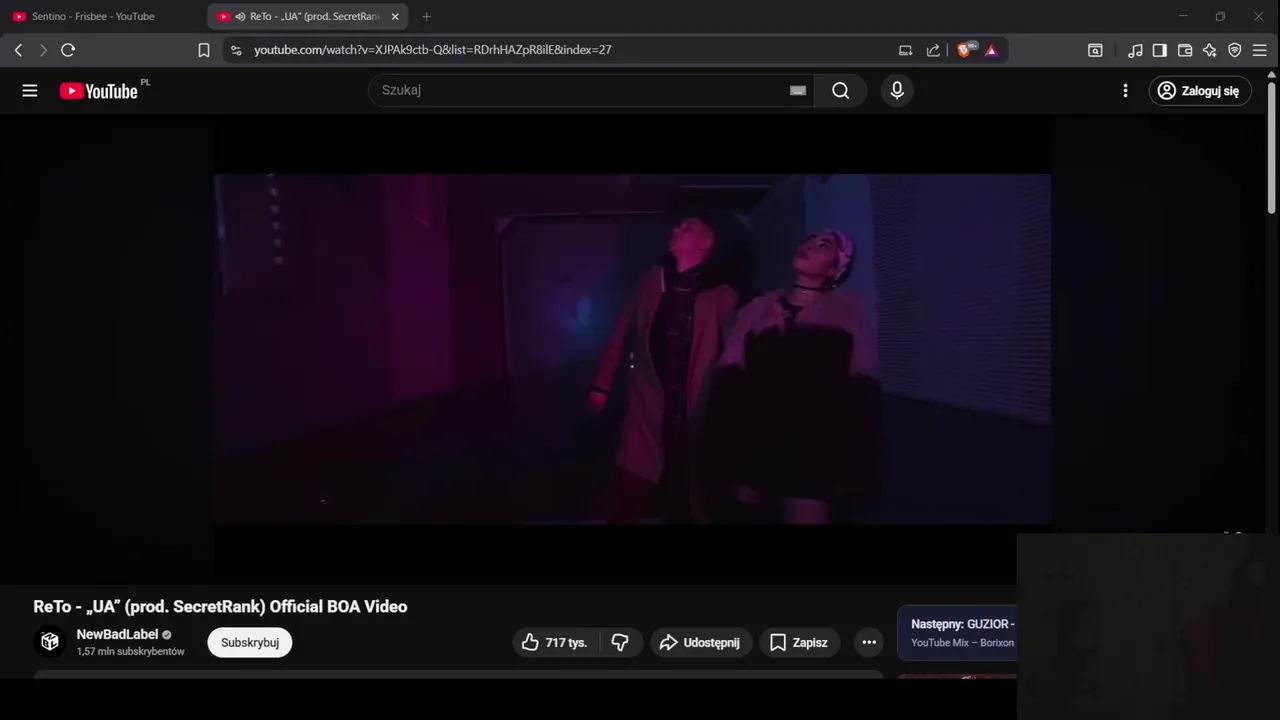Screen dimensions: 1280x720
Task: Install the app using the address bar icon
Action: [905, 50]
